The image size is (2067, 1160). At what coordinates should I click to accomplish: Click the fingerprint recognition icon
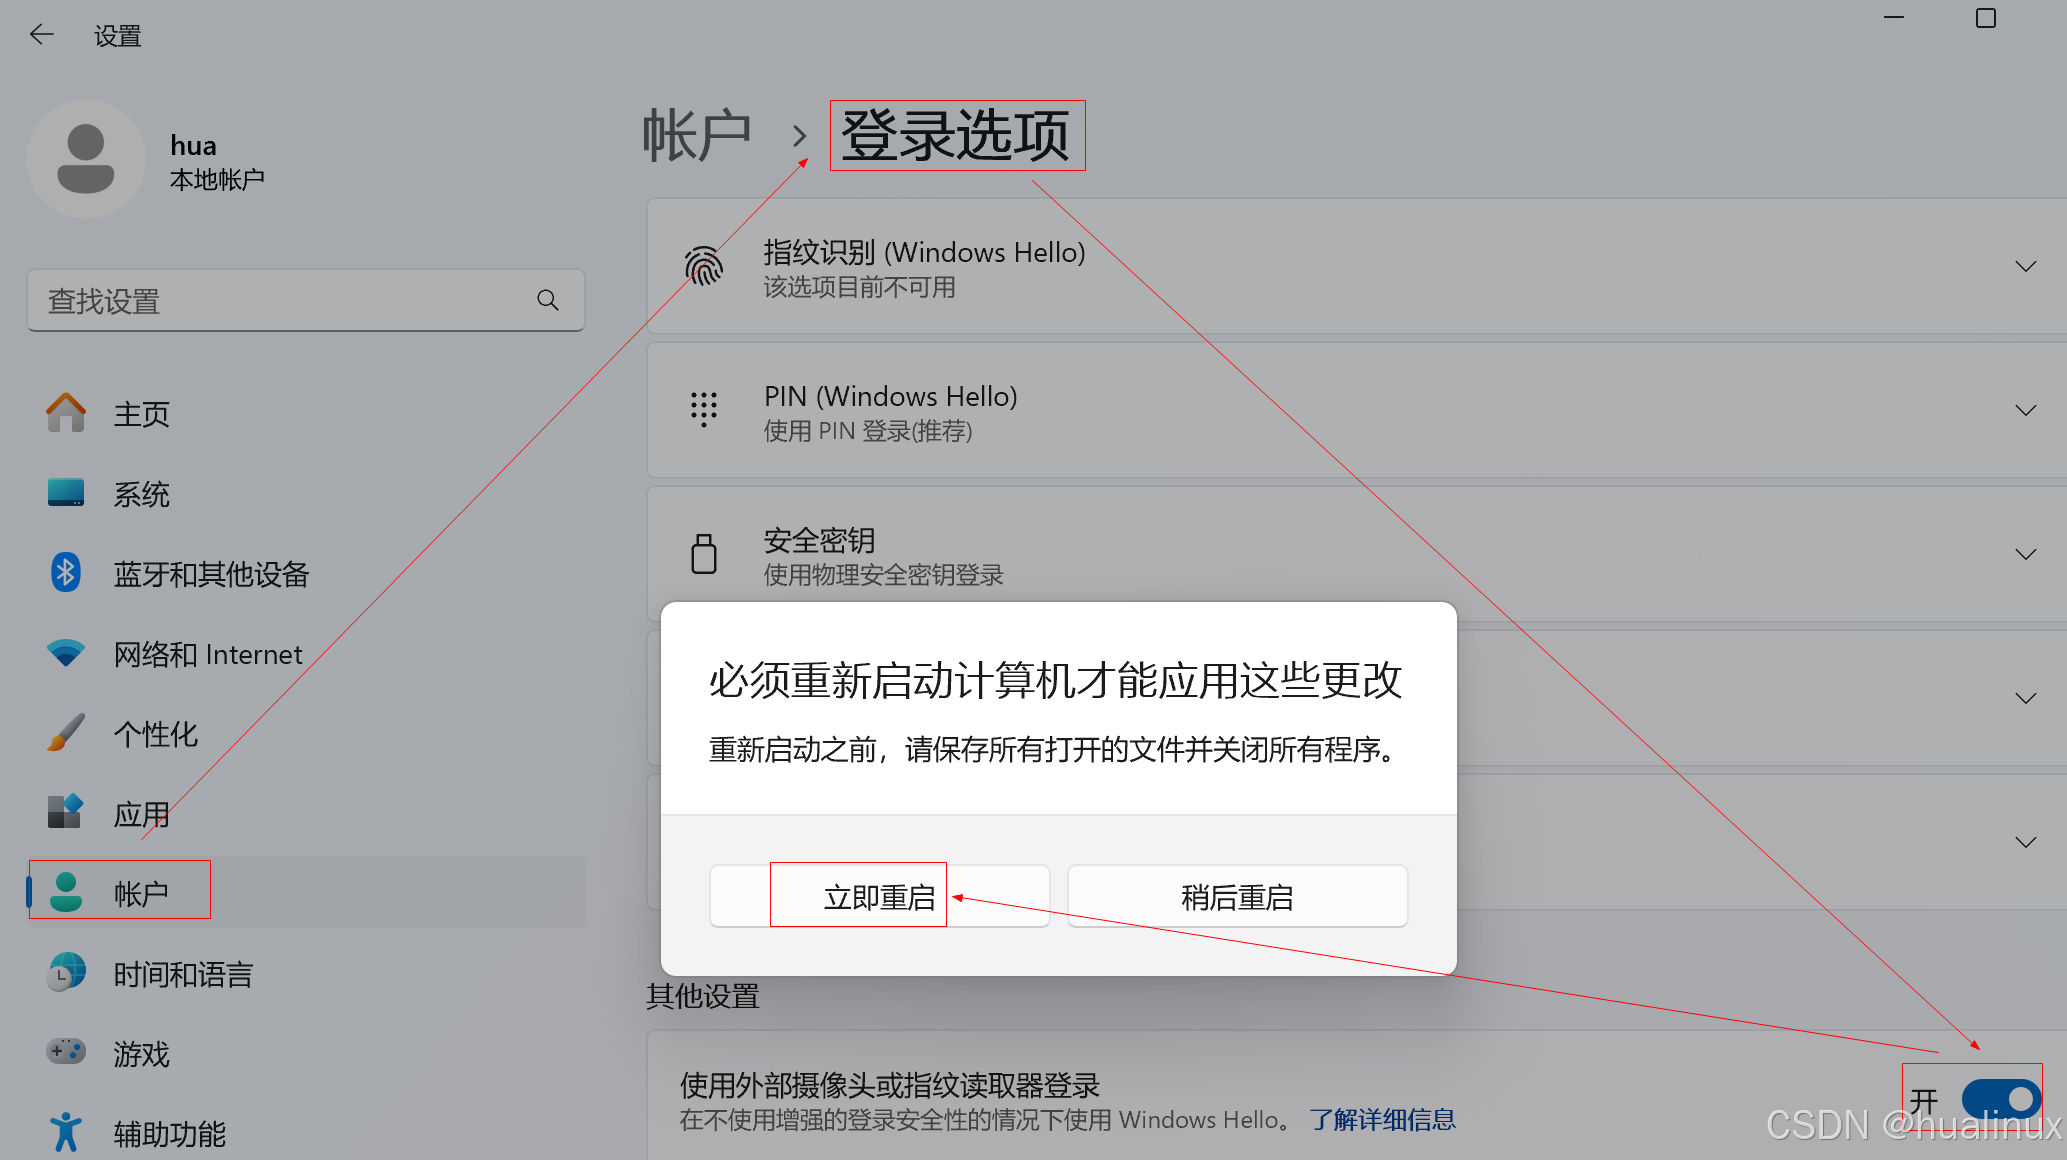coord(704,267)
